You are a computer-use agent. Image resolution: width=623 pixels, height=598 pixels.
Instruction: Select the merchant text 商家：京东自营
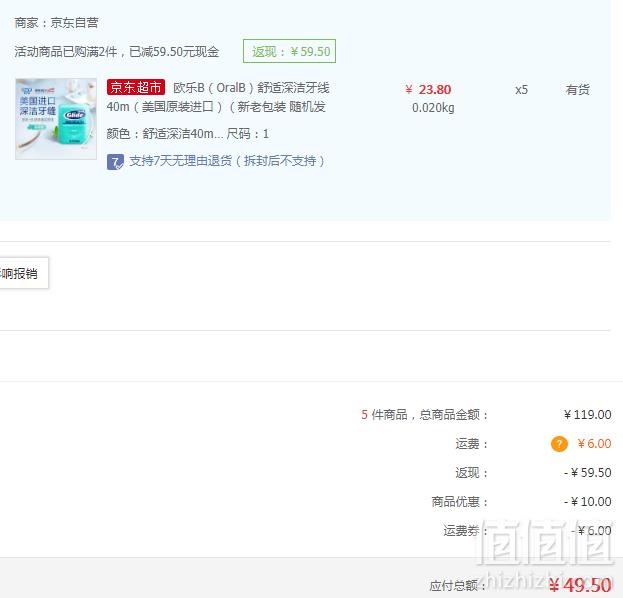(56, 23)
